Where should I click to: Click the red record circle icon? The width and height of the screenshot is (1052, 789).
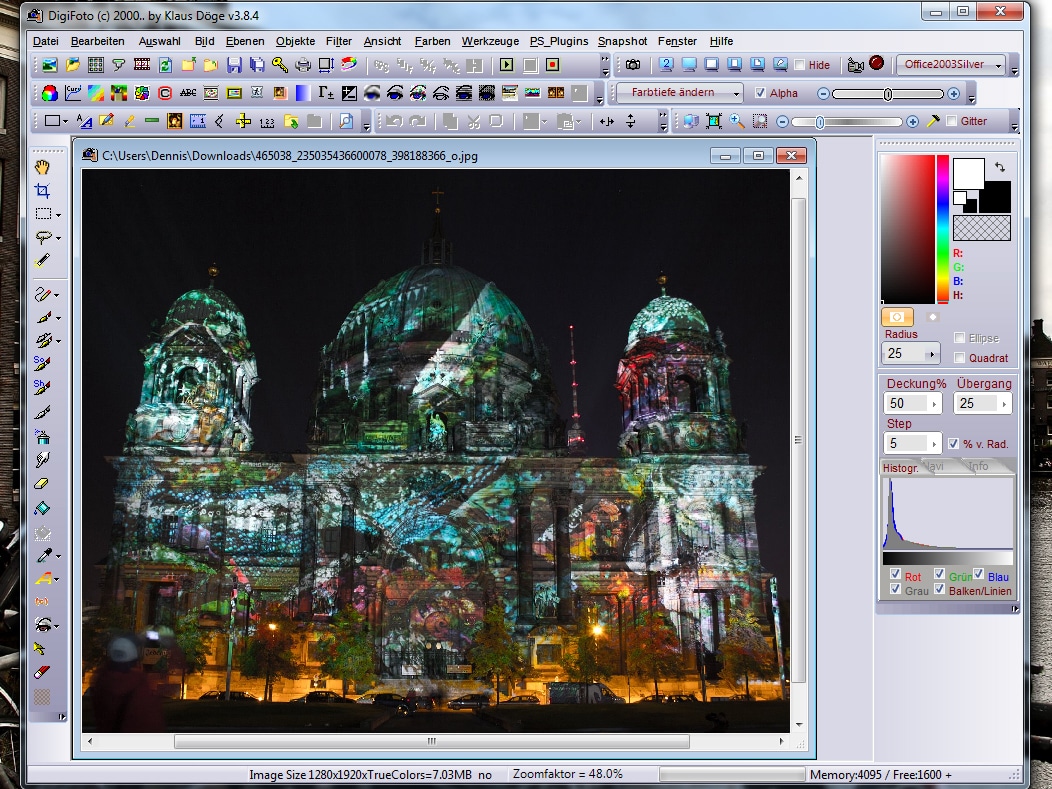coord(877,64)
